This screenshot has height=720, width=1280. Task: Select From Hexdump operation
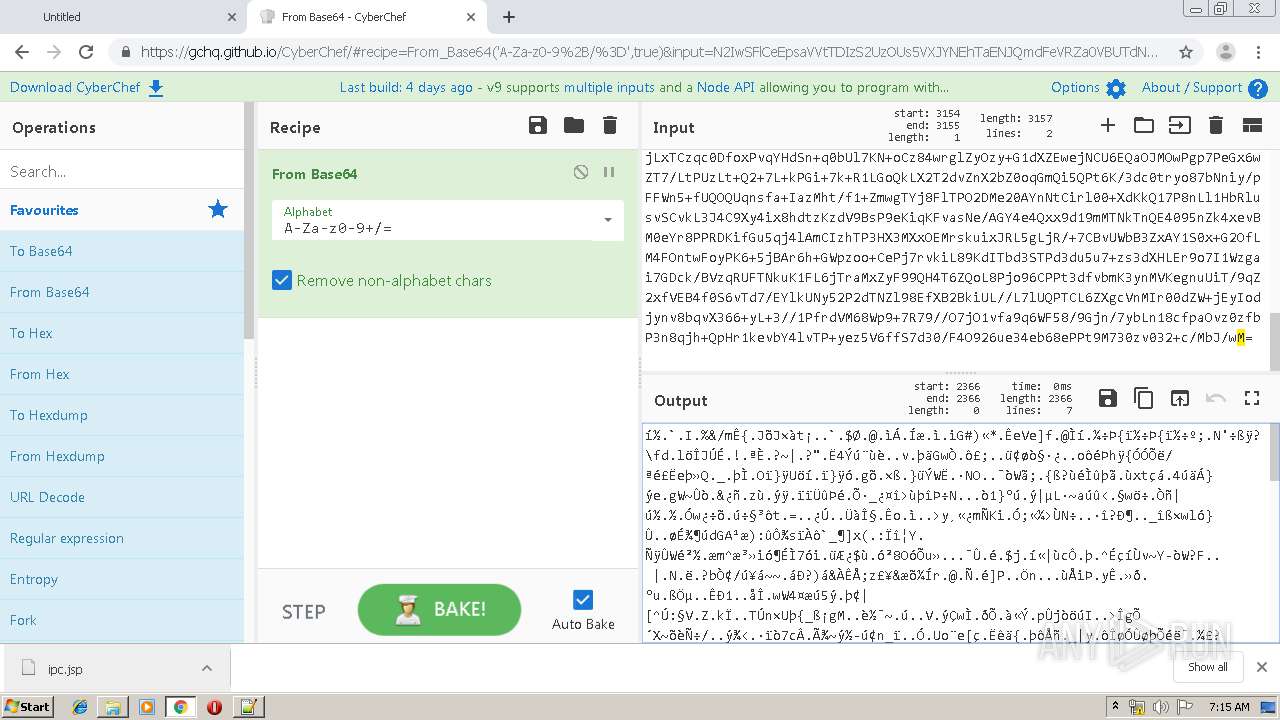[122, 456]
